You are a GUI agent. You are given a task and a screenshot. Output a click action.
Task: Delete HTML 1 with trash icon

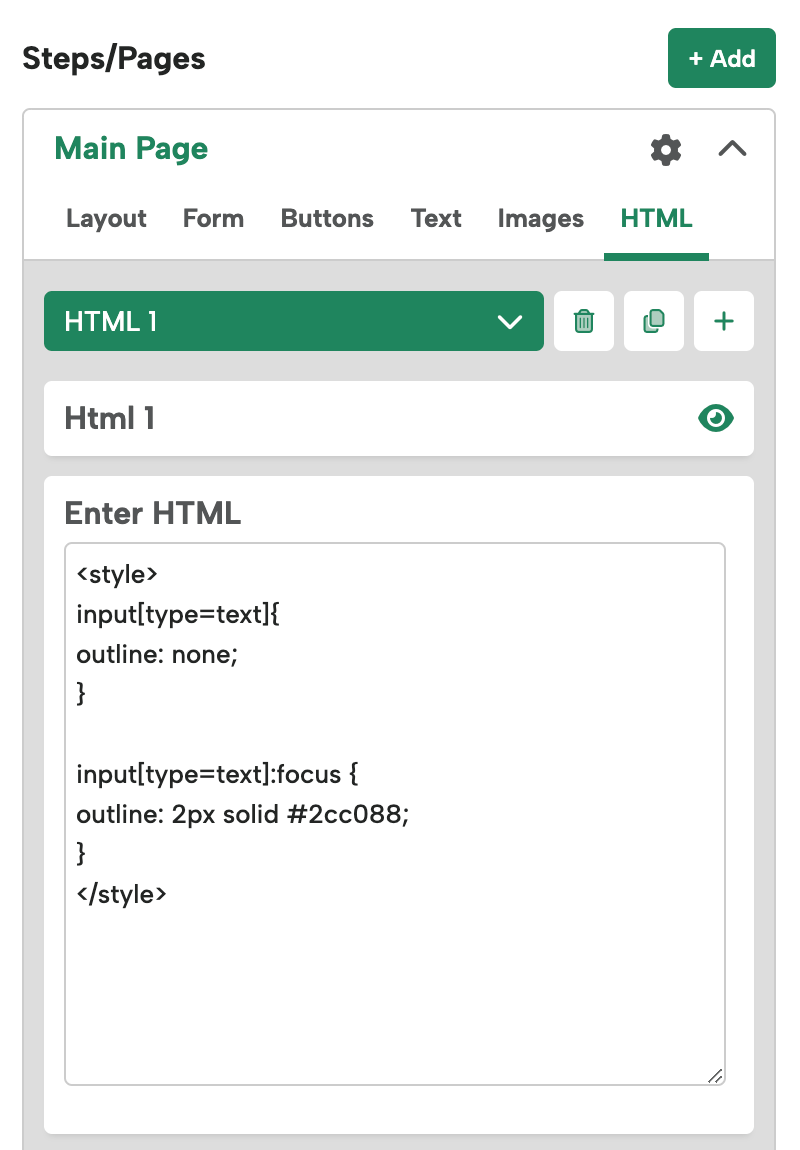click(584, 321)
